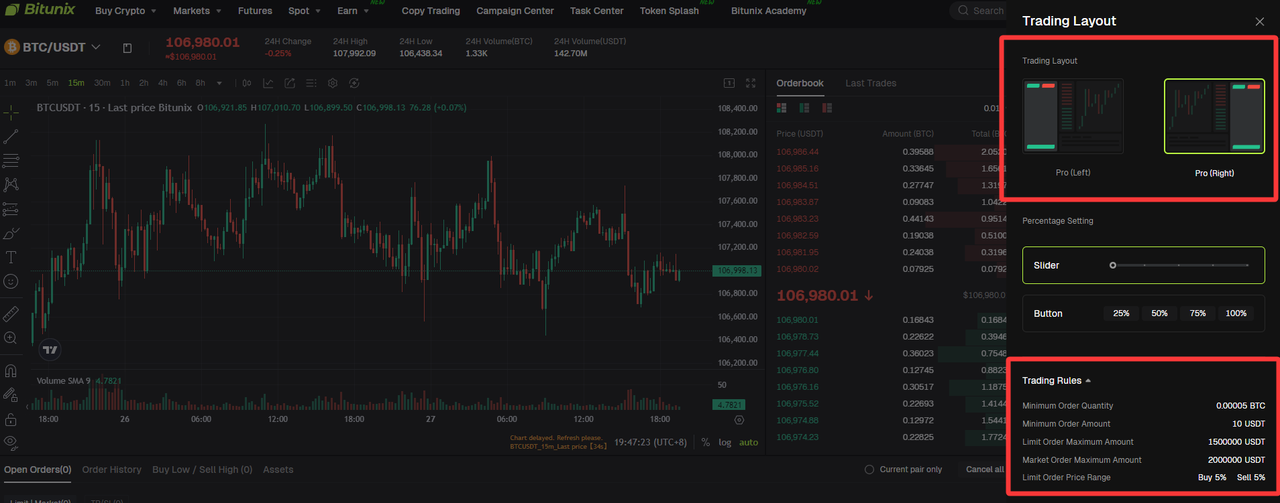This screenshot has width=1280, height=503.
Task: Open more time intervals dropdown arrow
Action: click(219, 83)
